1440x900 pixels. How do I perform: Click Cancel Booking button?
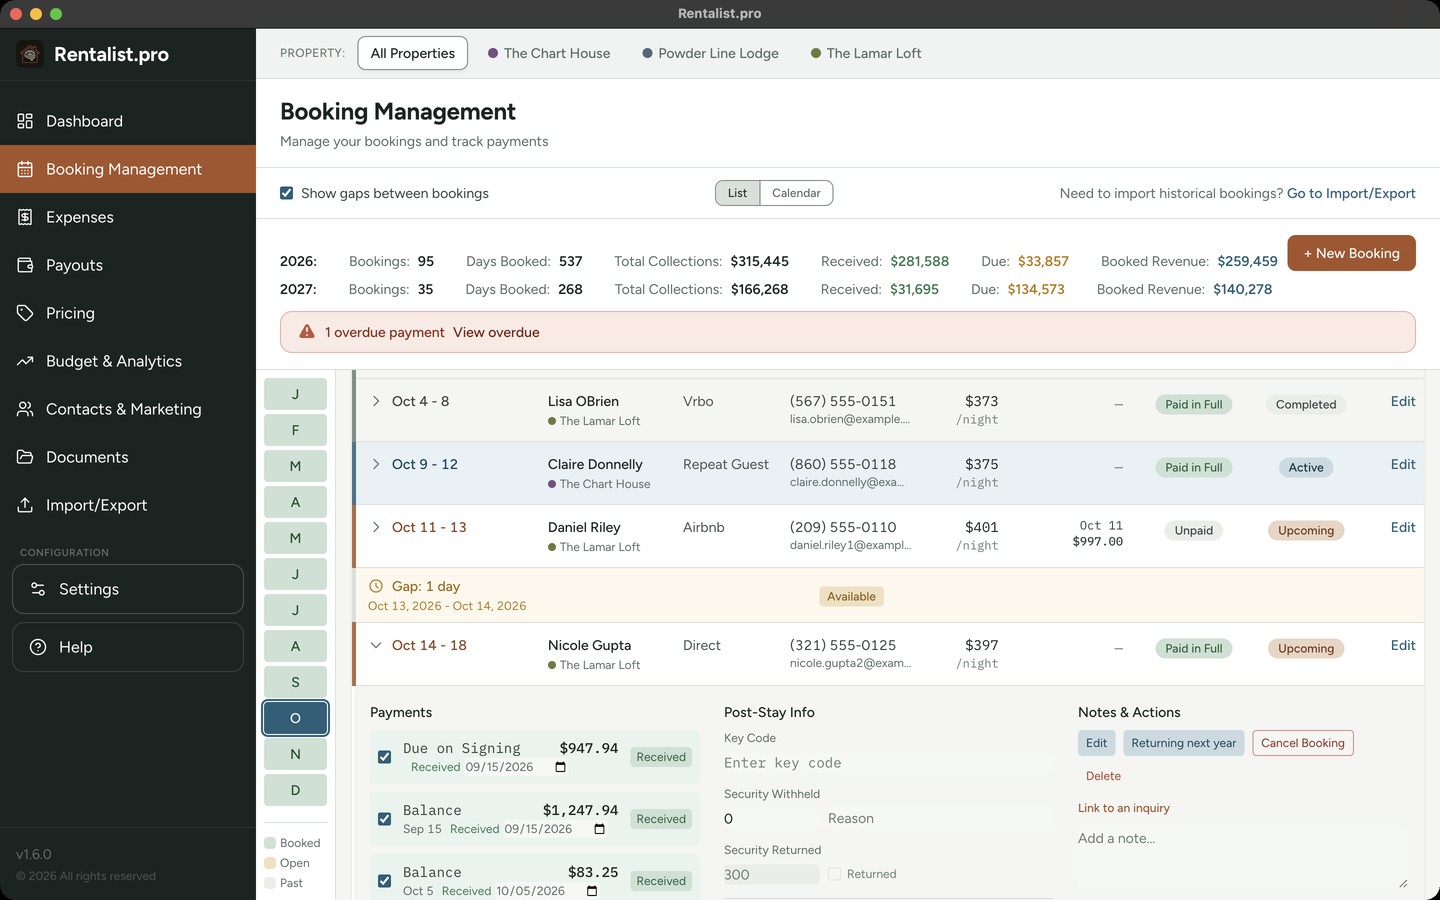click(x=1303, y=743)
